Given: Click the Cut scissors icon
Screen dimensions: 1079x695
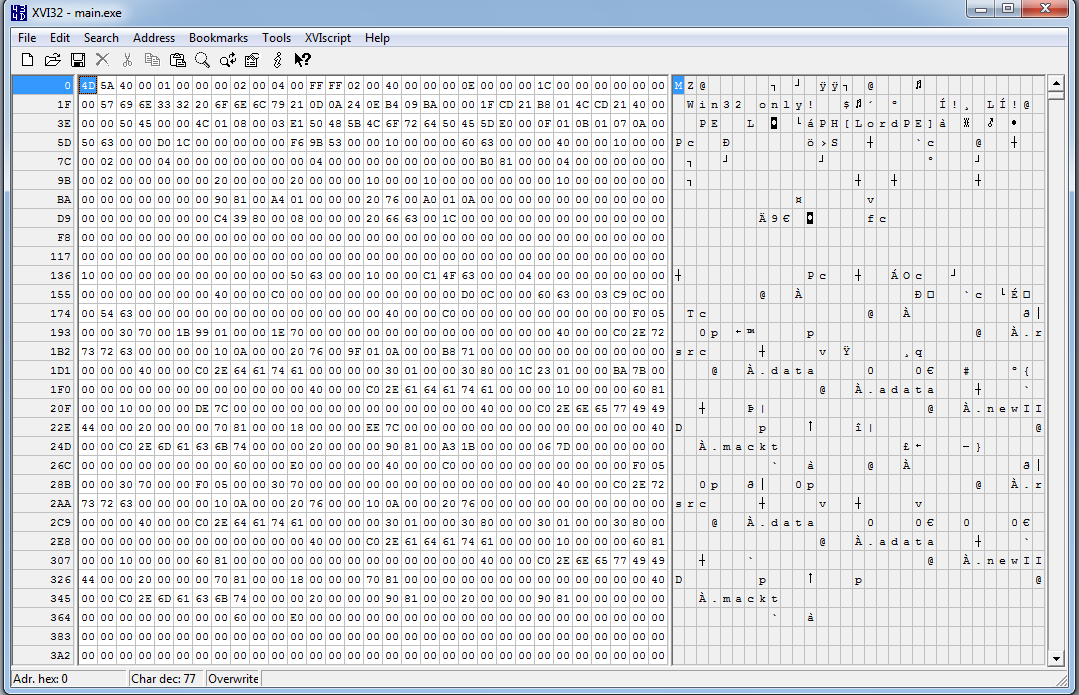Looking at the screenshot, I should pyautogui.click(x=127, y=60).
